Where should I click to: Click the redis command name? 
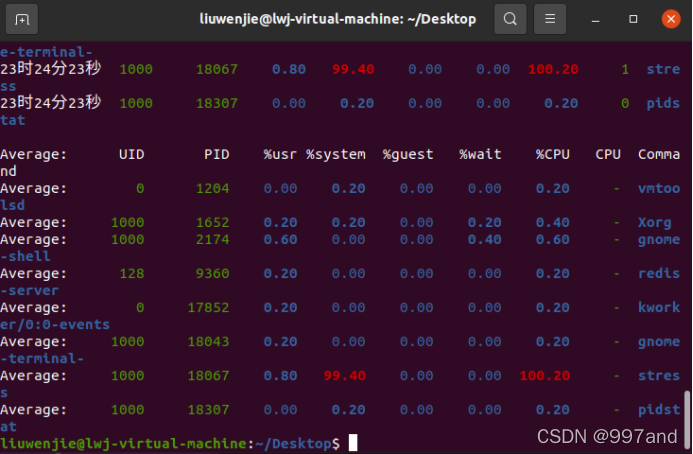pos(659,273)
